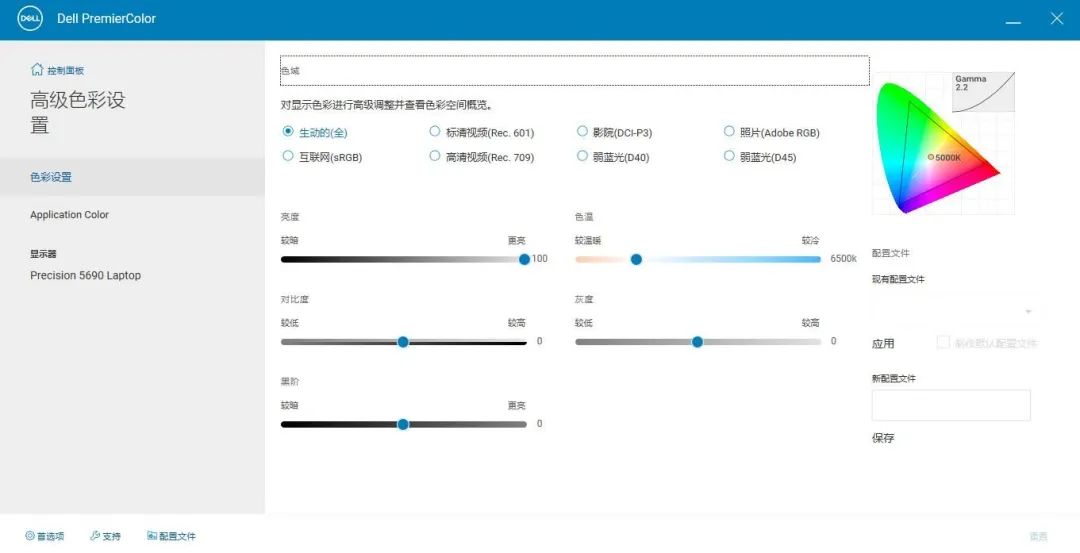The width and height of the screenshot is (1080, 553).
Task: Open 首选项 preferences at bottom
Action: point(45,536)
